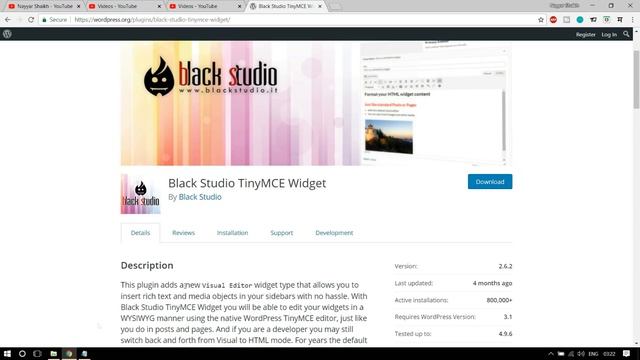Open Cortana search circle in taskbar
Viewport: 640px width, 360px height.
coord(22,353)
